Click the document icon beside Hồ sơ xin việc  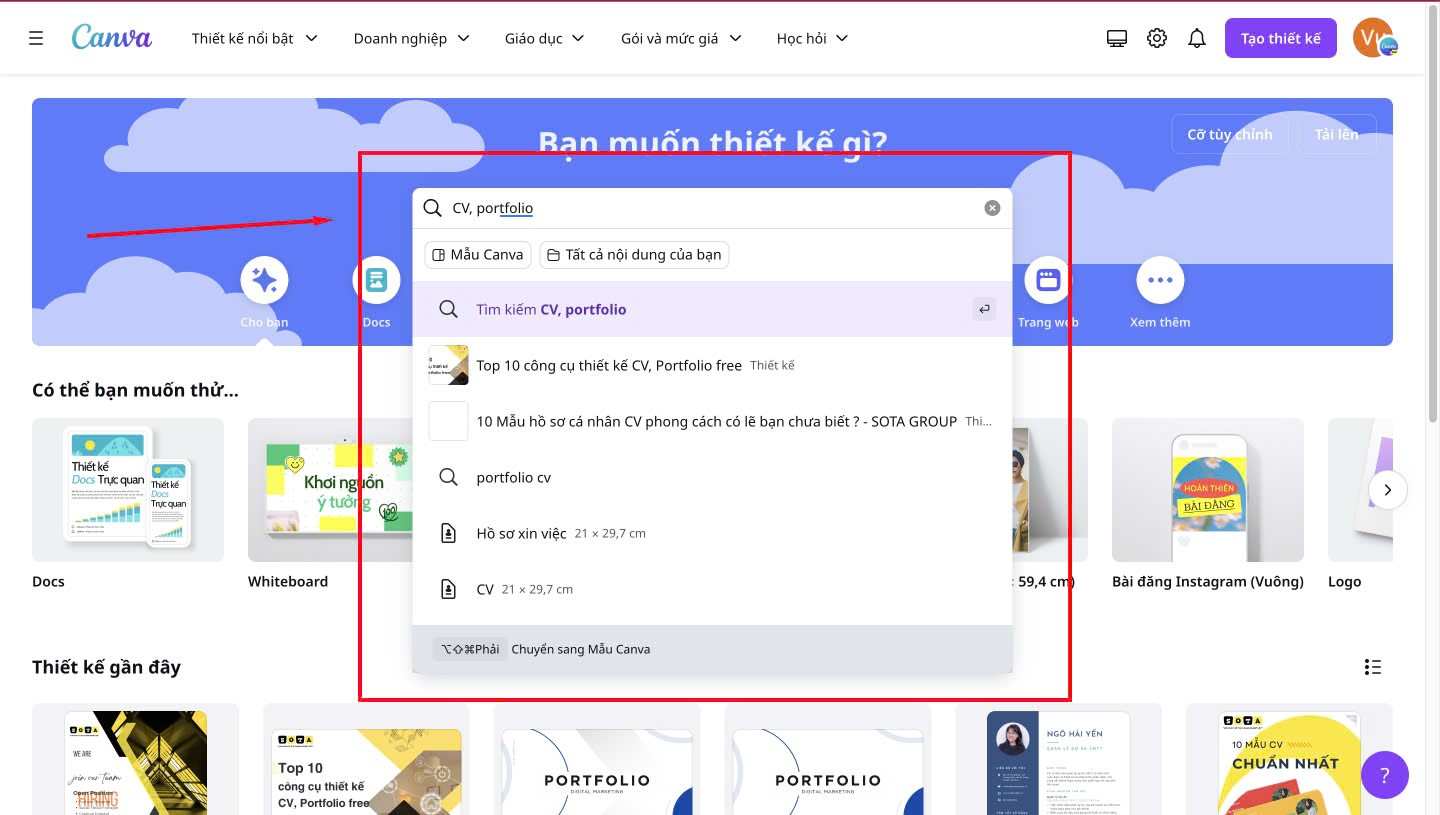[449, 533]
